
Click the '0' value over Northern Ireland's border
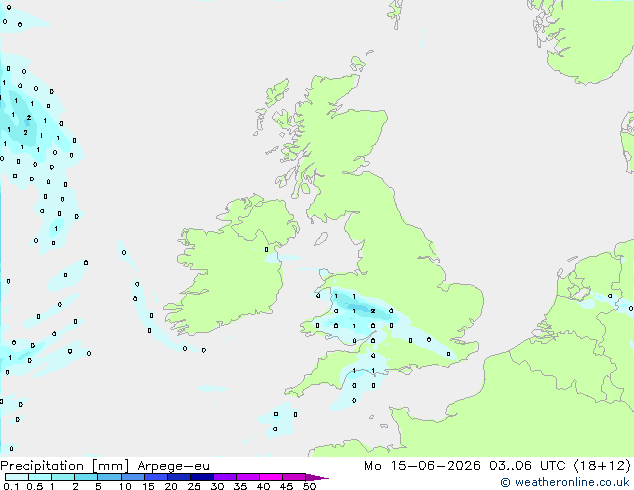point(266,249)
